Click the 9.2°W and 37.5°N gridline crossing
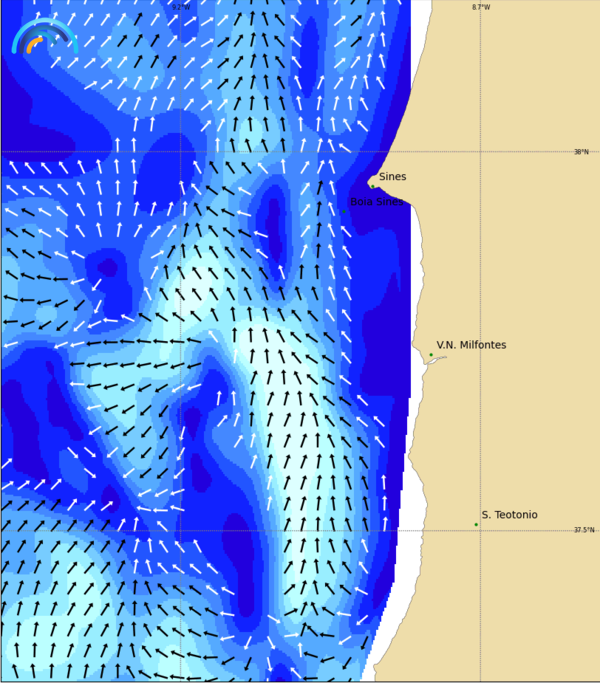The width and height of the screenshot is (600, 683). pos(180,530)
